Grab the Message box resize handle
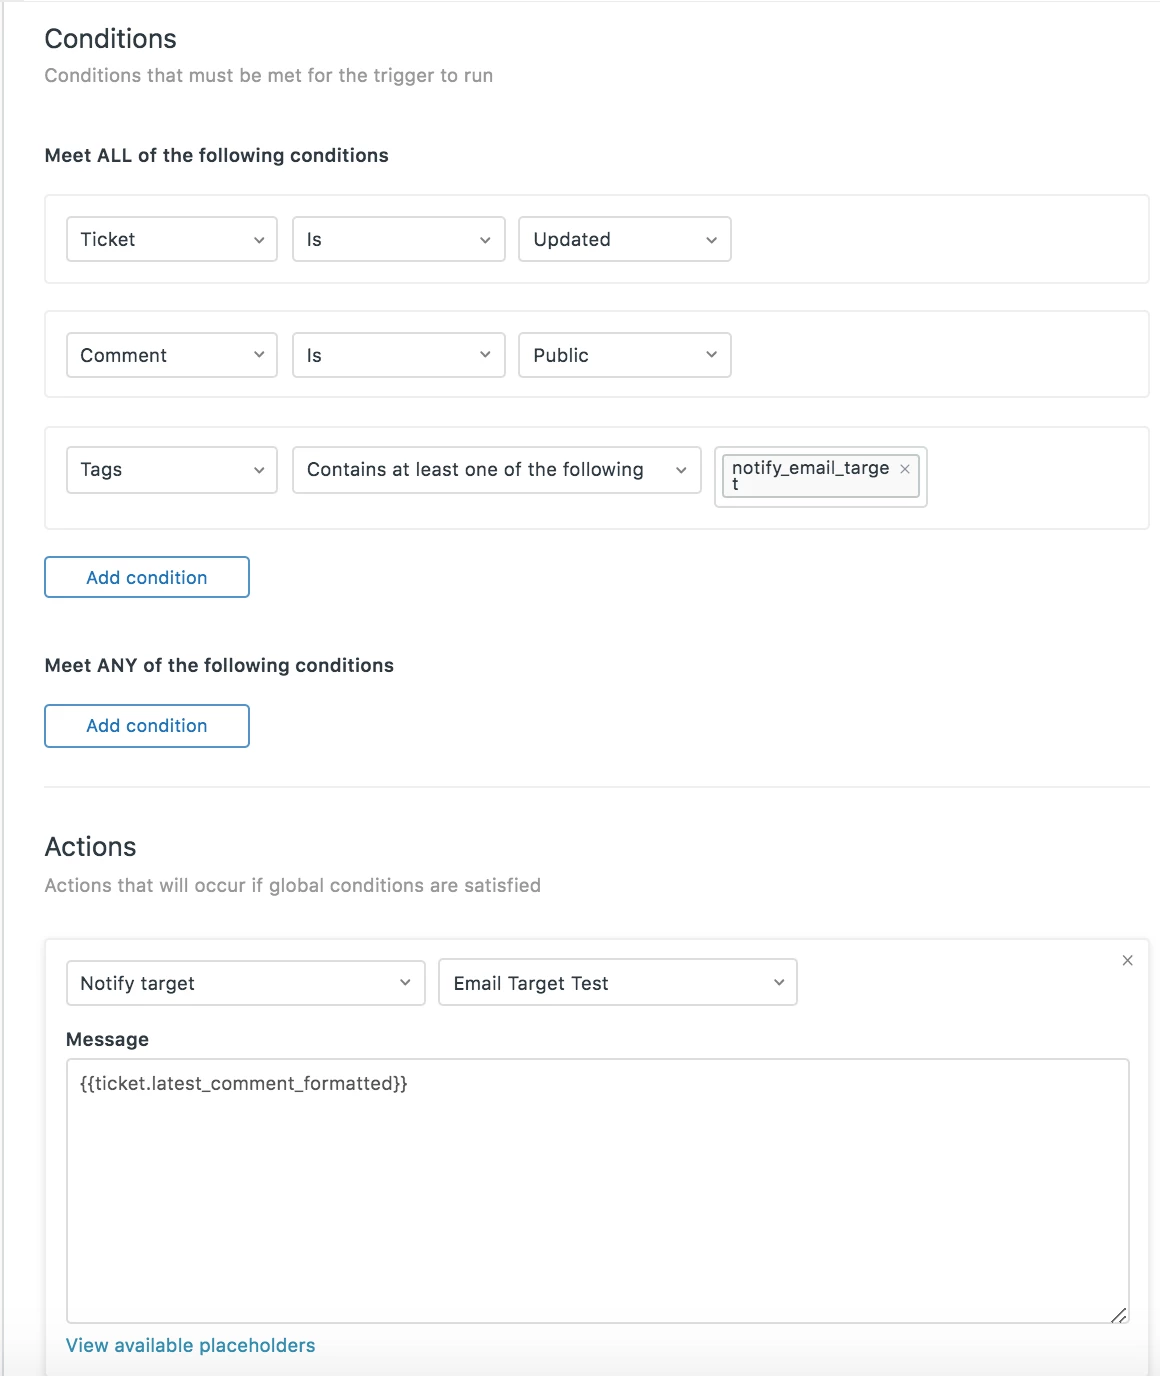Image resolution: width=1160 pixels, height=1376 pixels. [1119, 1314]
